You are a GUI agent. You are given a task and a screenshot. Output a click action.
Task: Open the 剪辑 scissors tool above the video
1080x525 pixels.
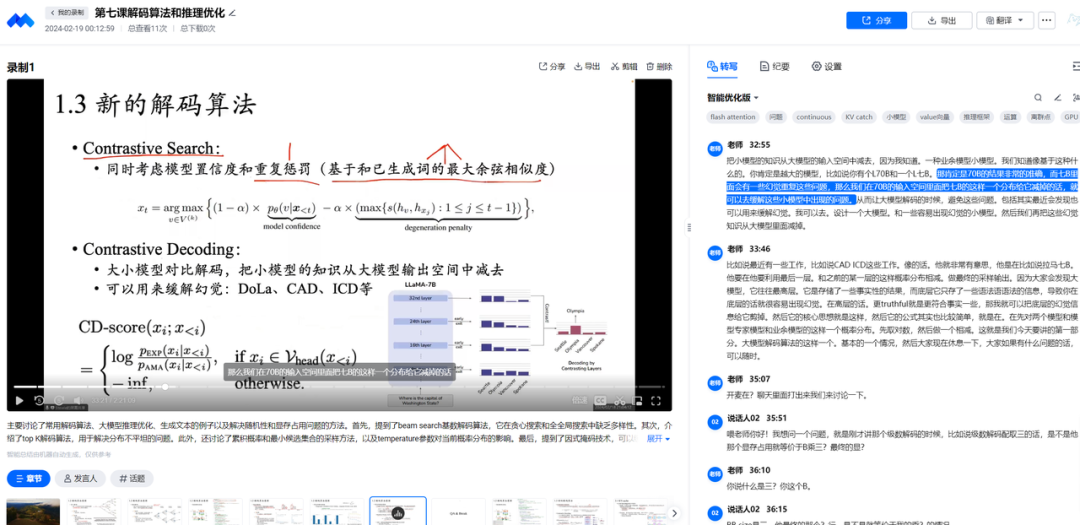tap(624, 67)
